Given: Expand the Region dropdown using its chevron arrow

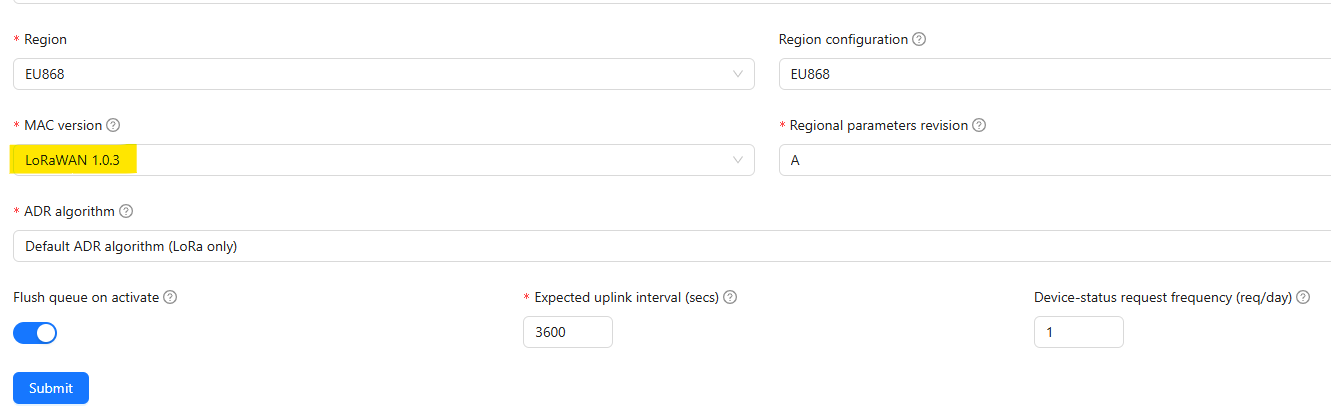Looking at the screenshot, I should point(738,74).
